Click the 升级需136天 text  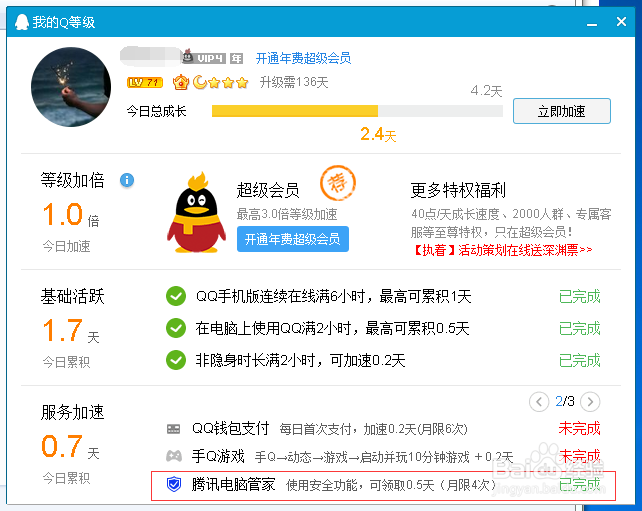[x=294, y=82]
